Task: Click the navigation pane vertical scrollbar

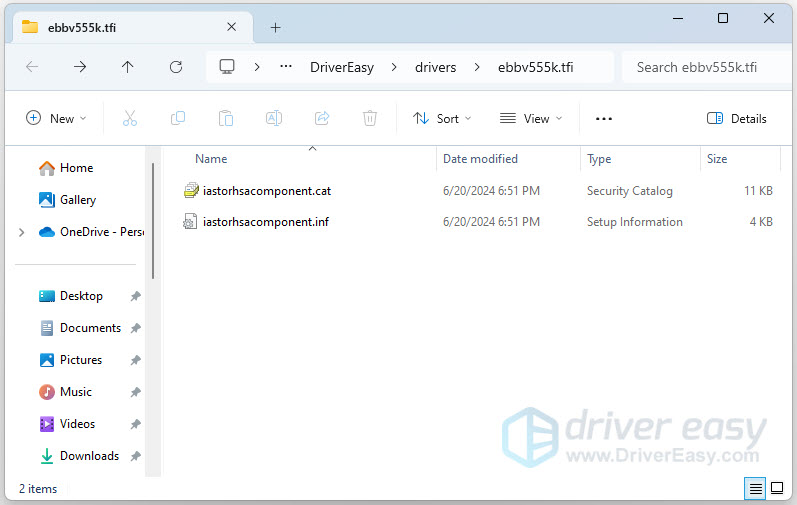Action: point(152,220)
